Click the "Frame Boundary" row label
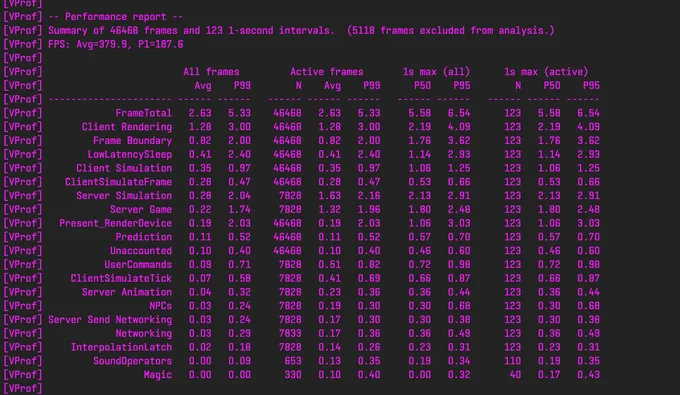 132,141
